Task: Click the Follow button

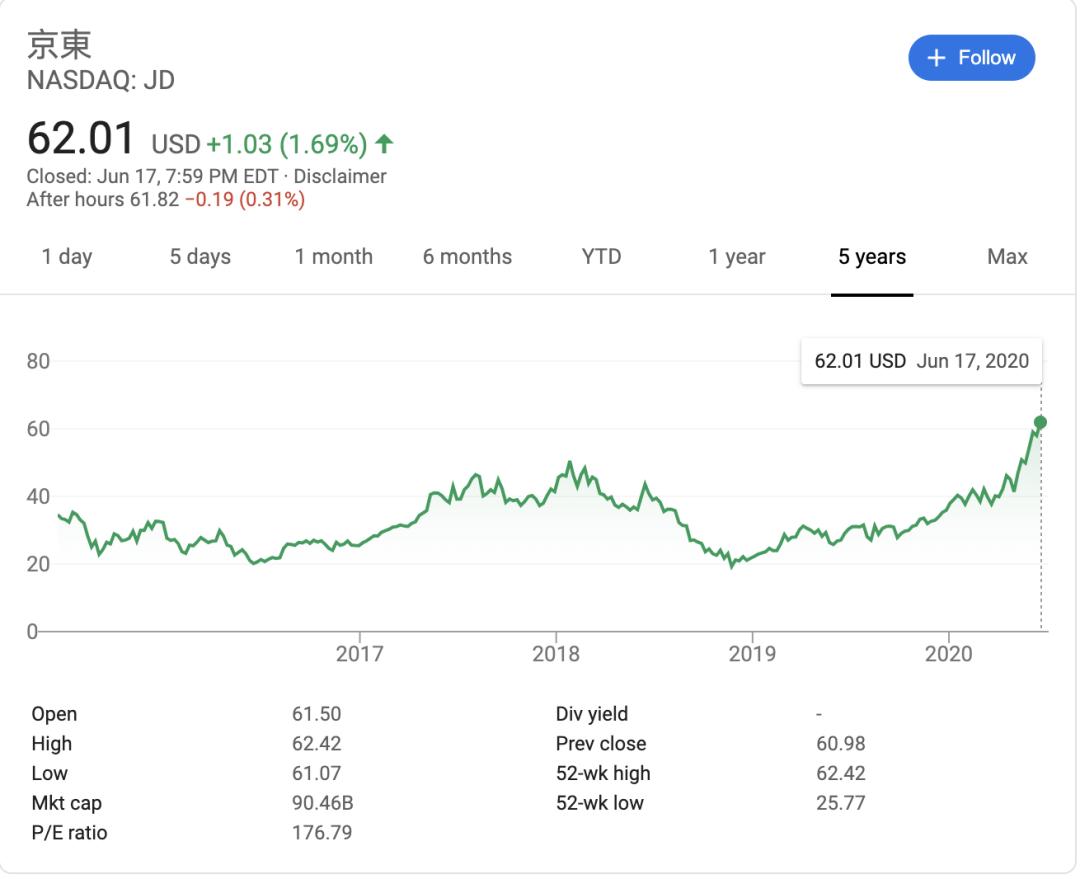Action: (x=971, y=58)
